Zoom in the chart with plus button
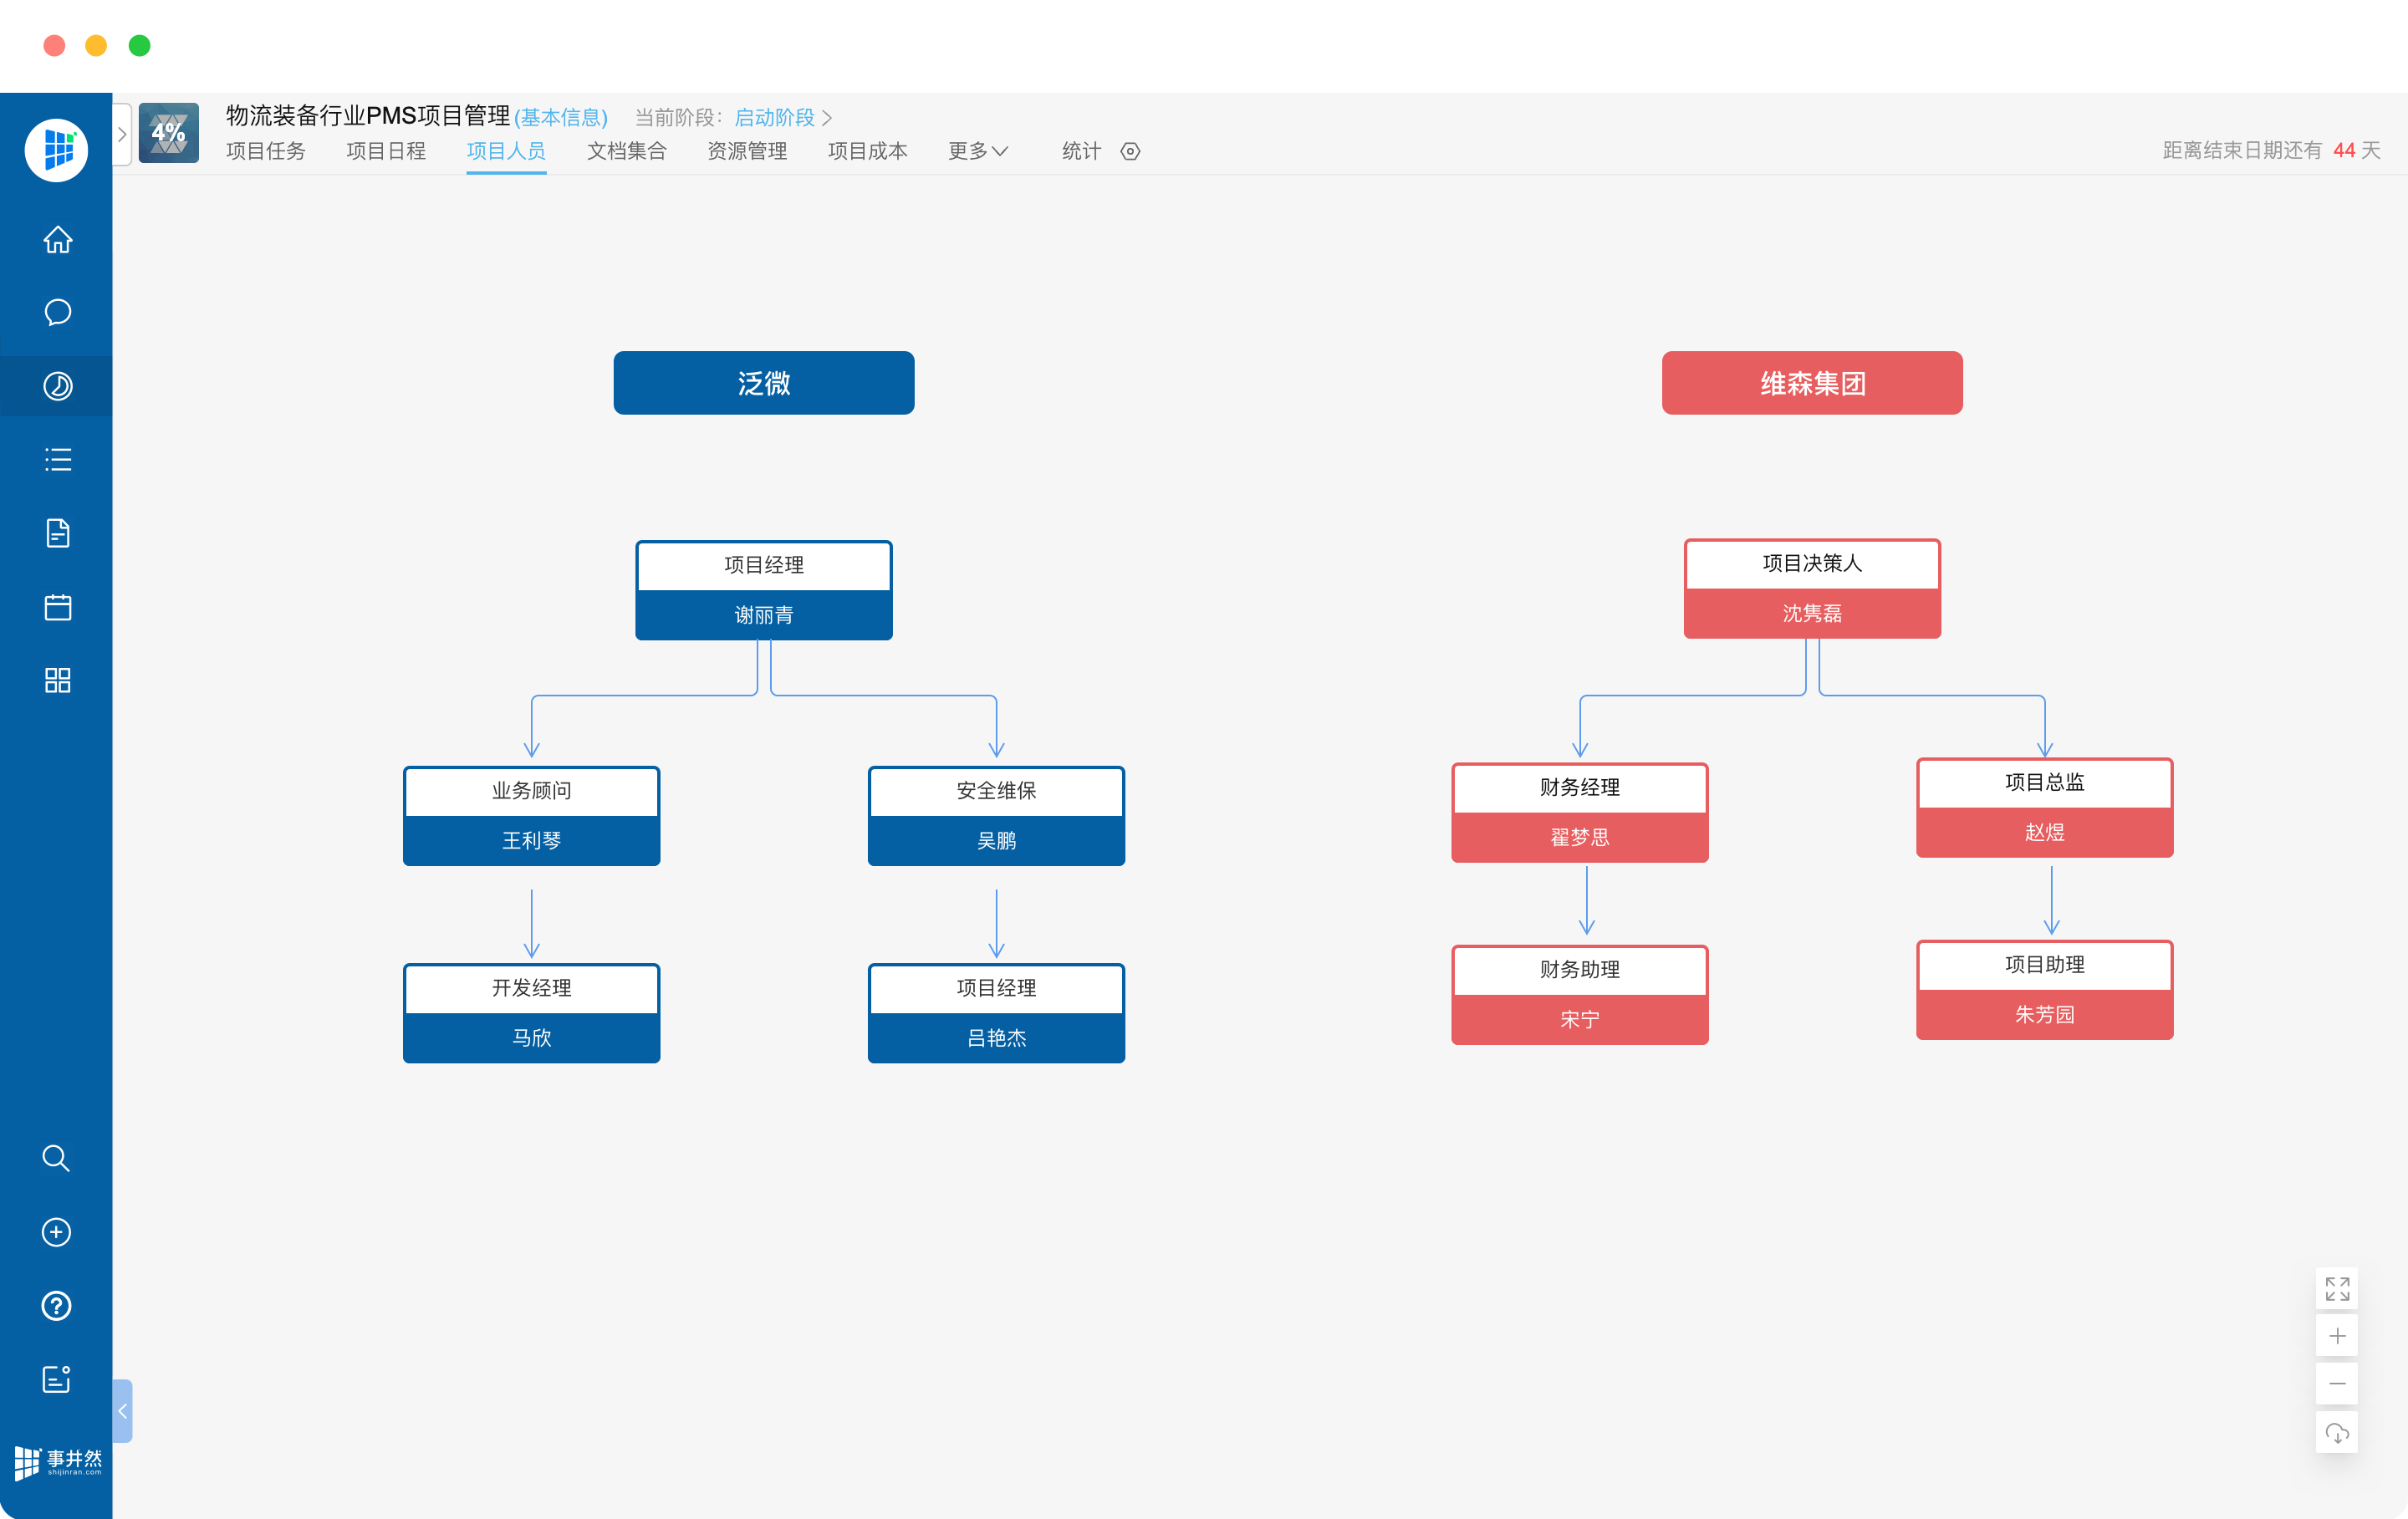Viewport: 2408px width, 1519px height. click(x=2336, y=1336)
